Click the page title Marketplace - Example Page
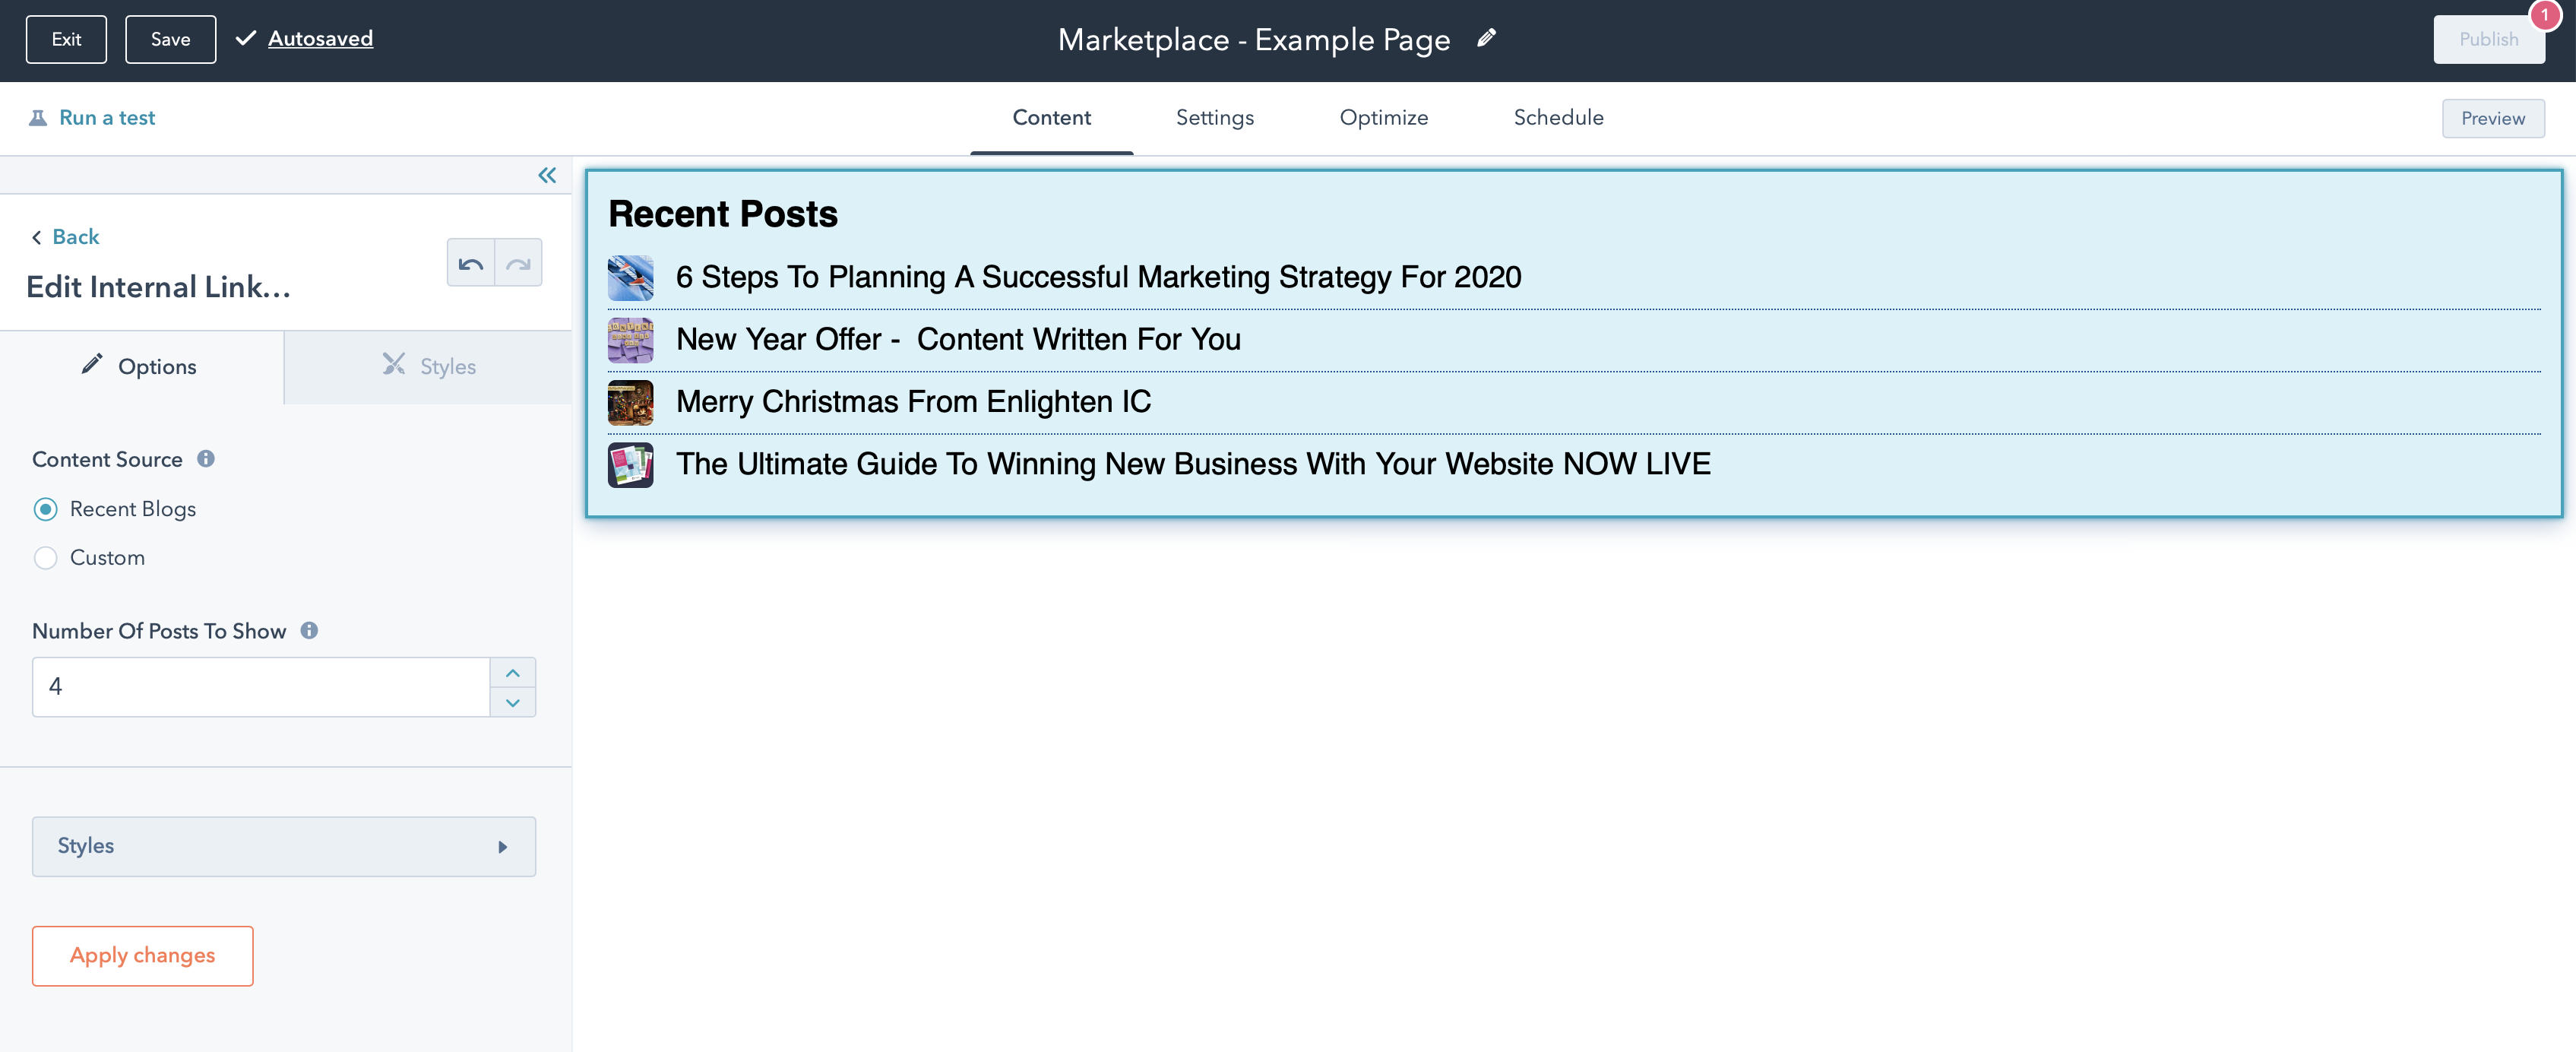This screenshot has height=1052, width=2576. pos(1253,39)
